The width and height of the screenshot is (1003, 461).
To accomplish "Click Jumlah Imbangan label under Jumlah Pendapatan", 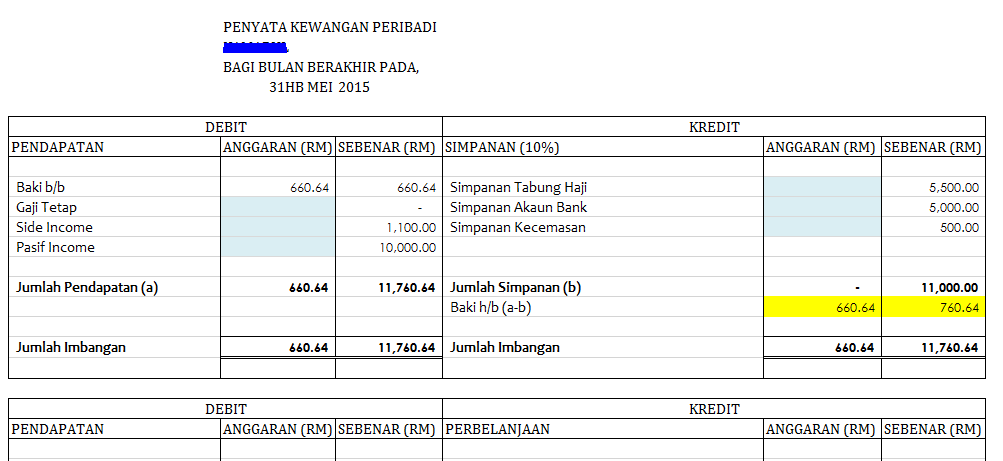I will tap(70, 347).
